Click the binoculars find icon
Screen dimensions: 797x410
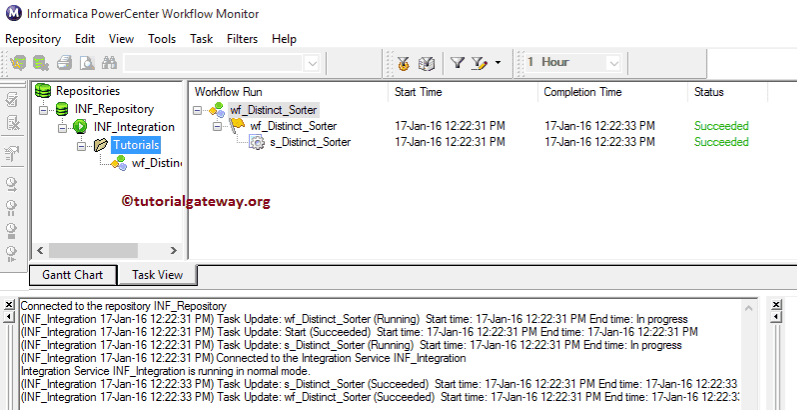(x=109, y=62)
